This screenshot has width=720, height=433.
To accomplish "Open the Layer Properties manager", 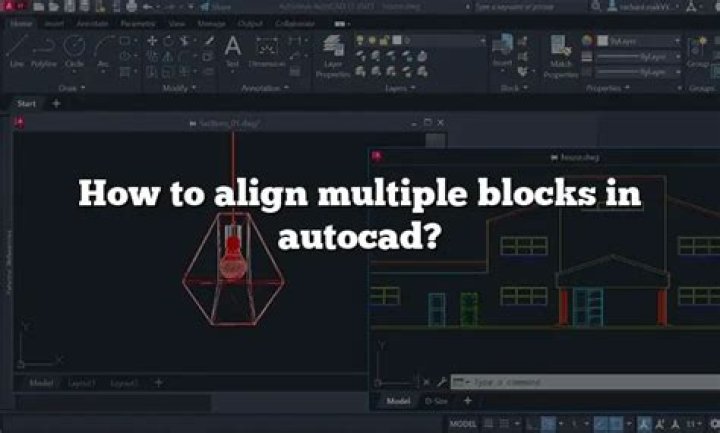I will click(333, 56).
